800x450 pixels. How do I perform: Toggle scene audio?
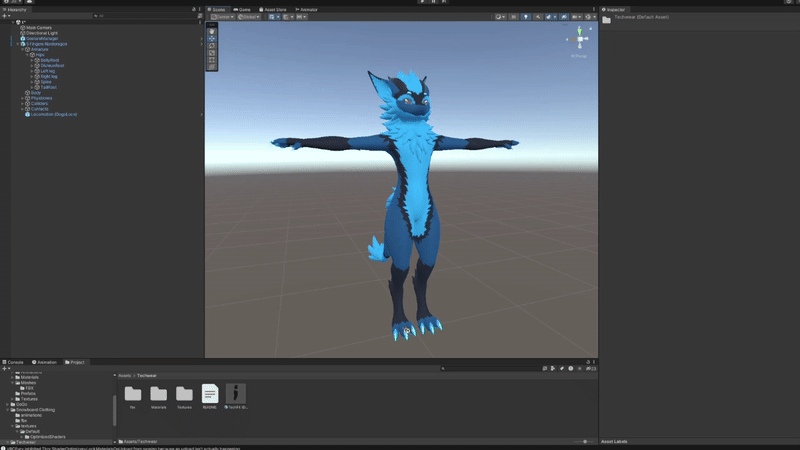tap(538, 17)
